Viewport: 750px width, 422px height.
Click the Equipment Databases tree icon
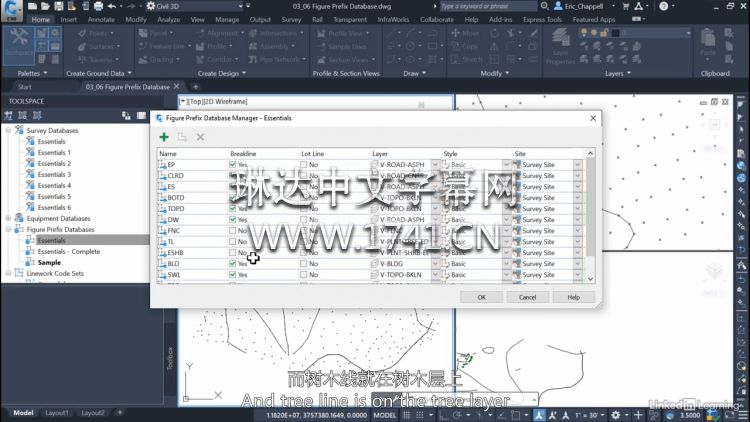pos(19,218)
